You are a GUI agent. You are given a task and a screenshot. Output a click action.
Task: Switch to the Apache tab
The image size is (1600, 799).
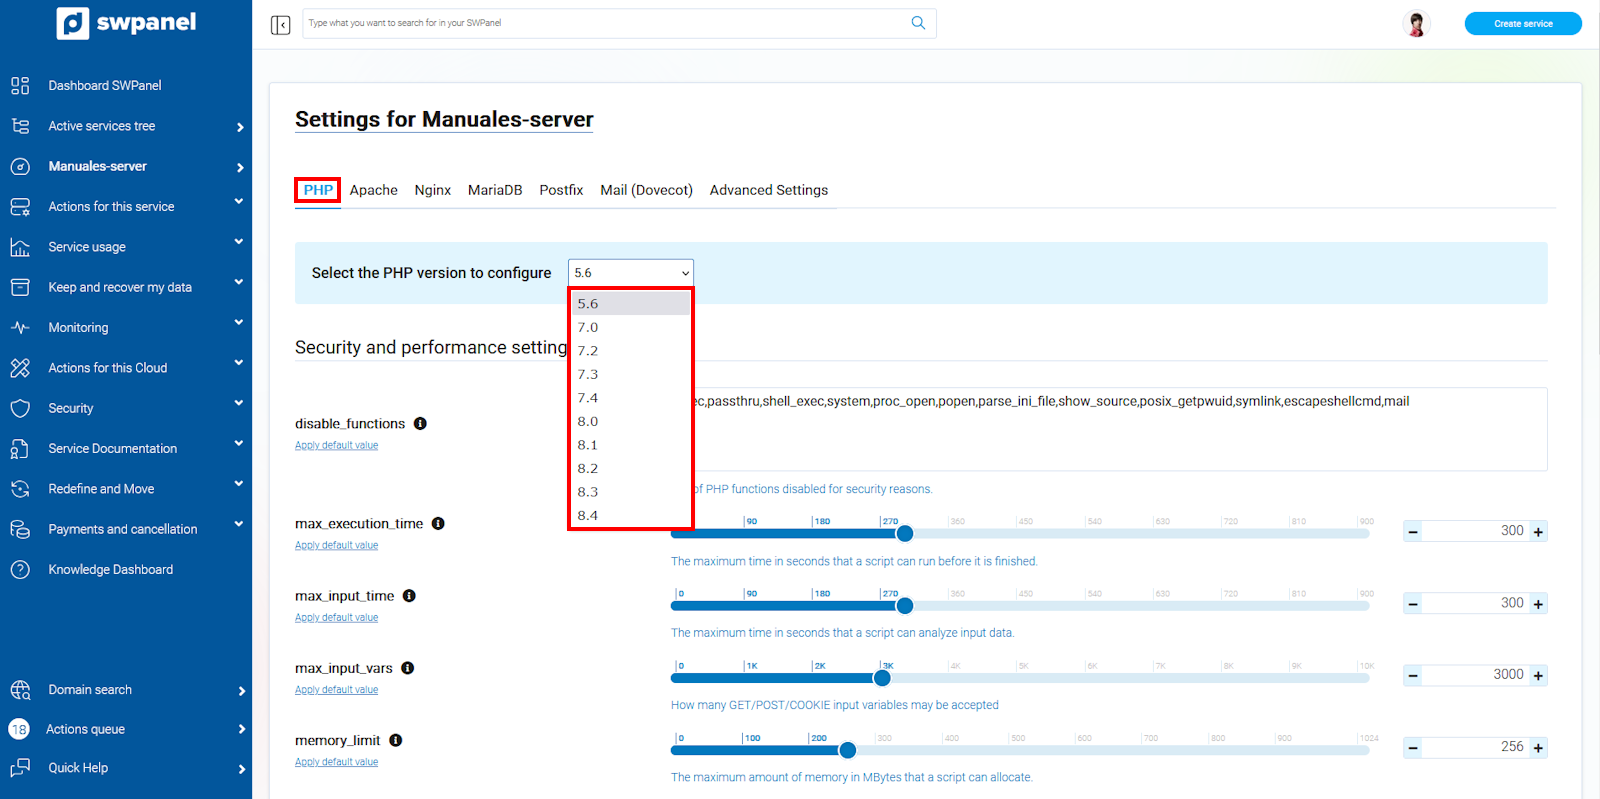(x=373, y=190)
